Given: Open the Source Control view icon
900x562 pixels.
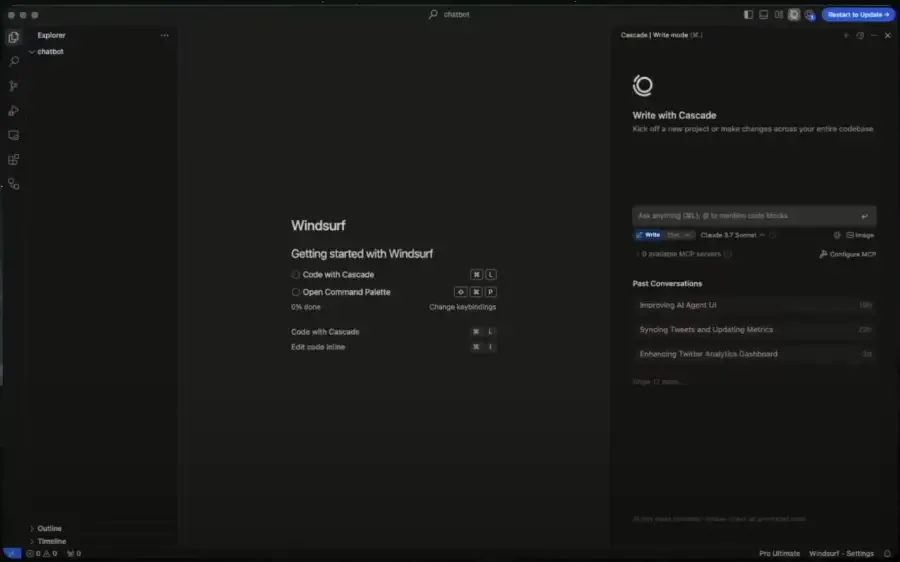Looking at the screenshot, I should coord(14,86).
